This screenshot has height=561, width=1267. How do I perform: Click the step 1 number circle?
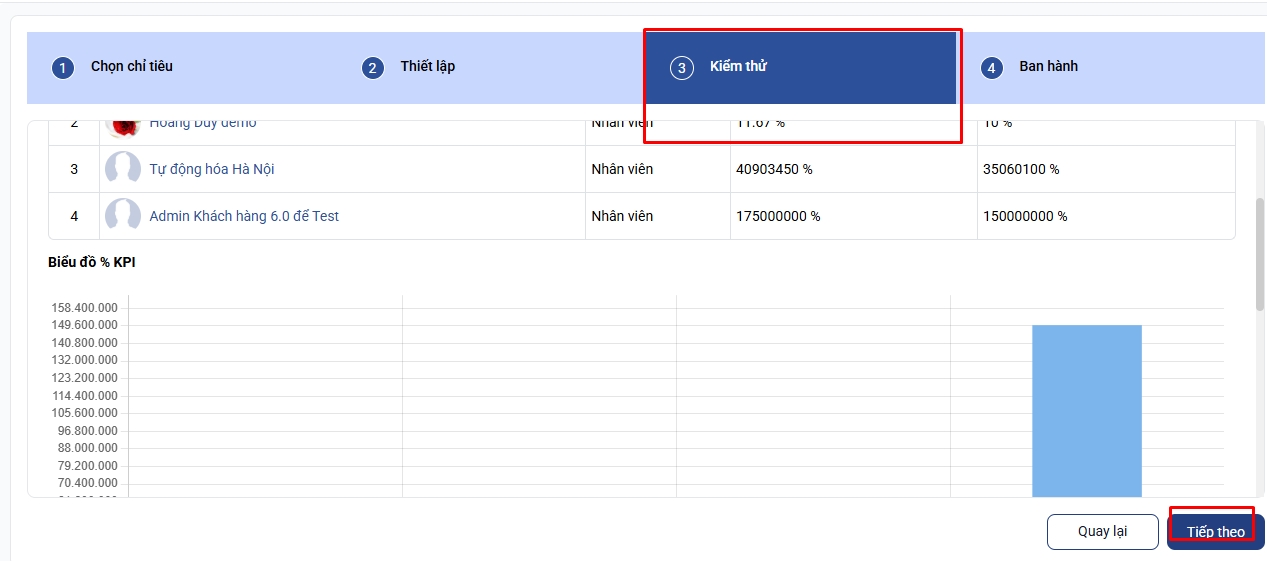[x=63, y=68]
